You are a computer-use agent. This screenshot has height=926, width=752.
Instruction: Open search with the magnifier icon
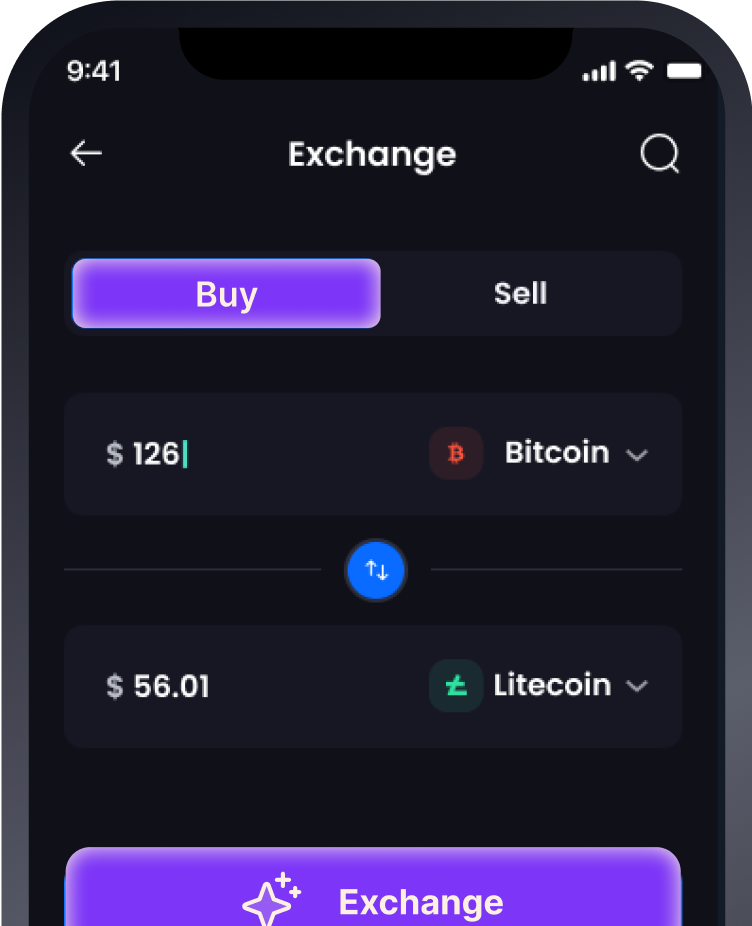(x=660, y=154)
